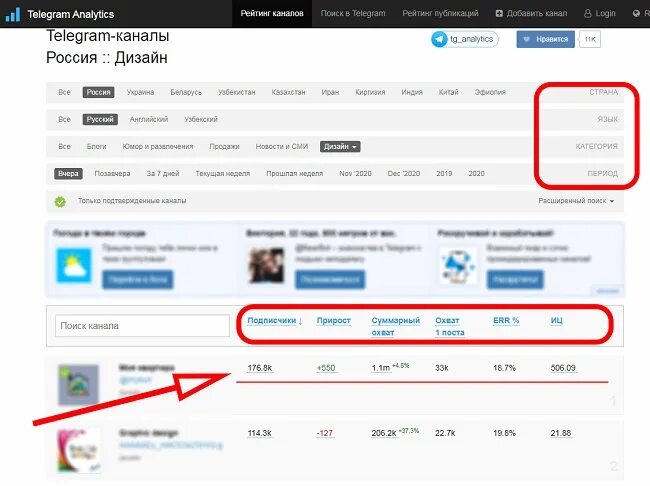Select Прошлая неделя period
Viewport: 650px width, 486px height.
coord(294,174)
